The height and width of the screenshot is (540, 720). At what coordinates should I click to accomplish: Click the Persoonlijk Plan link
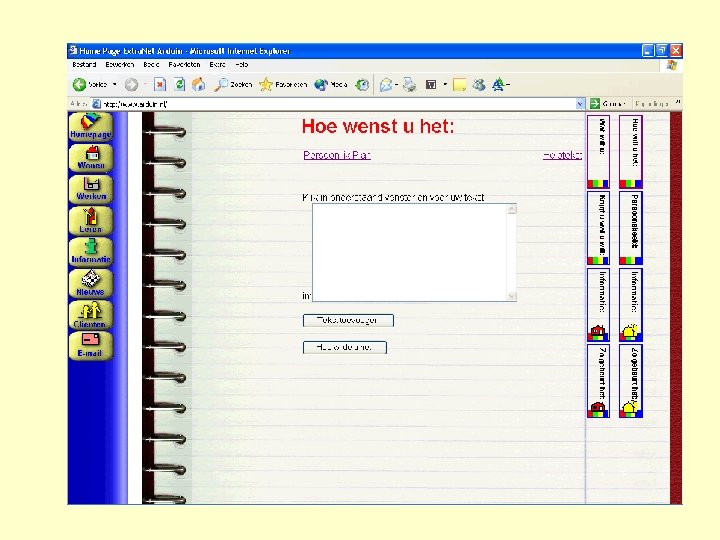click(x=337, y=155)
